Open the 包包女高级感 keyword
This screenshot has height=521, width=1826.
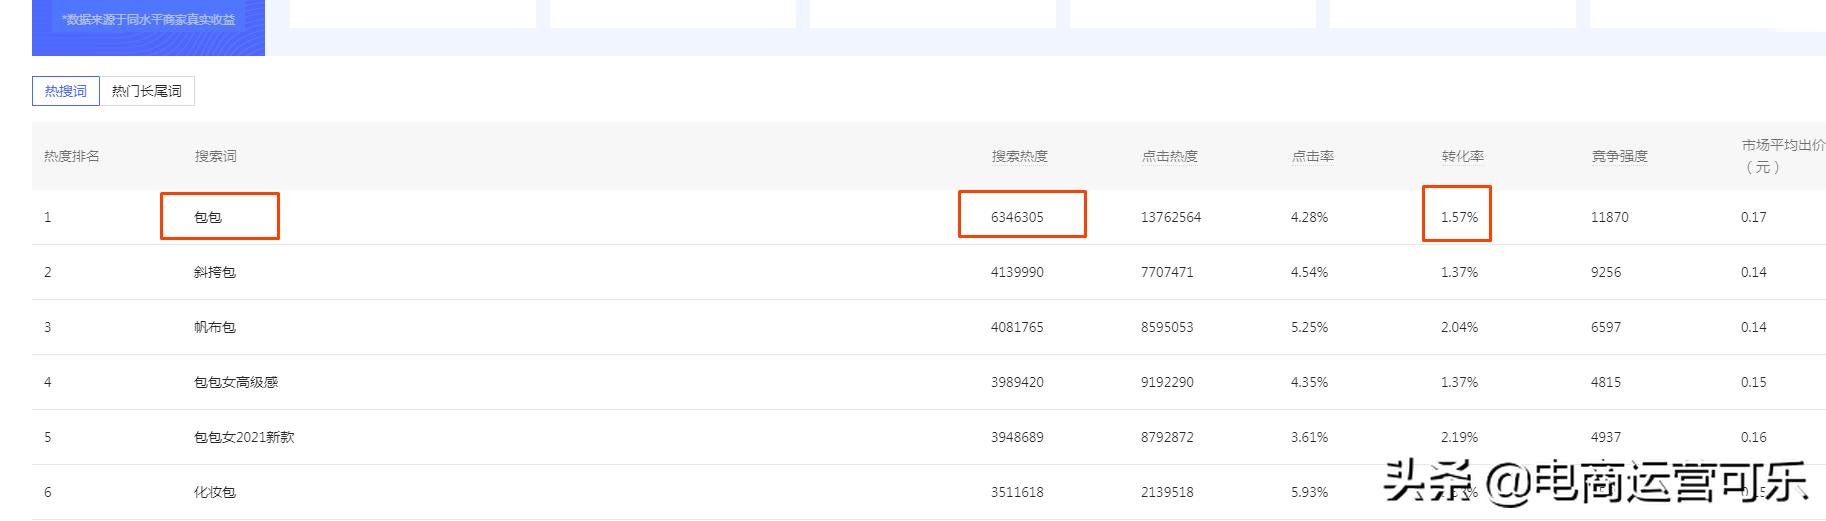pyautogui.click(x=236, y=382)
